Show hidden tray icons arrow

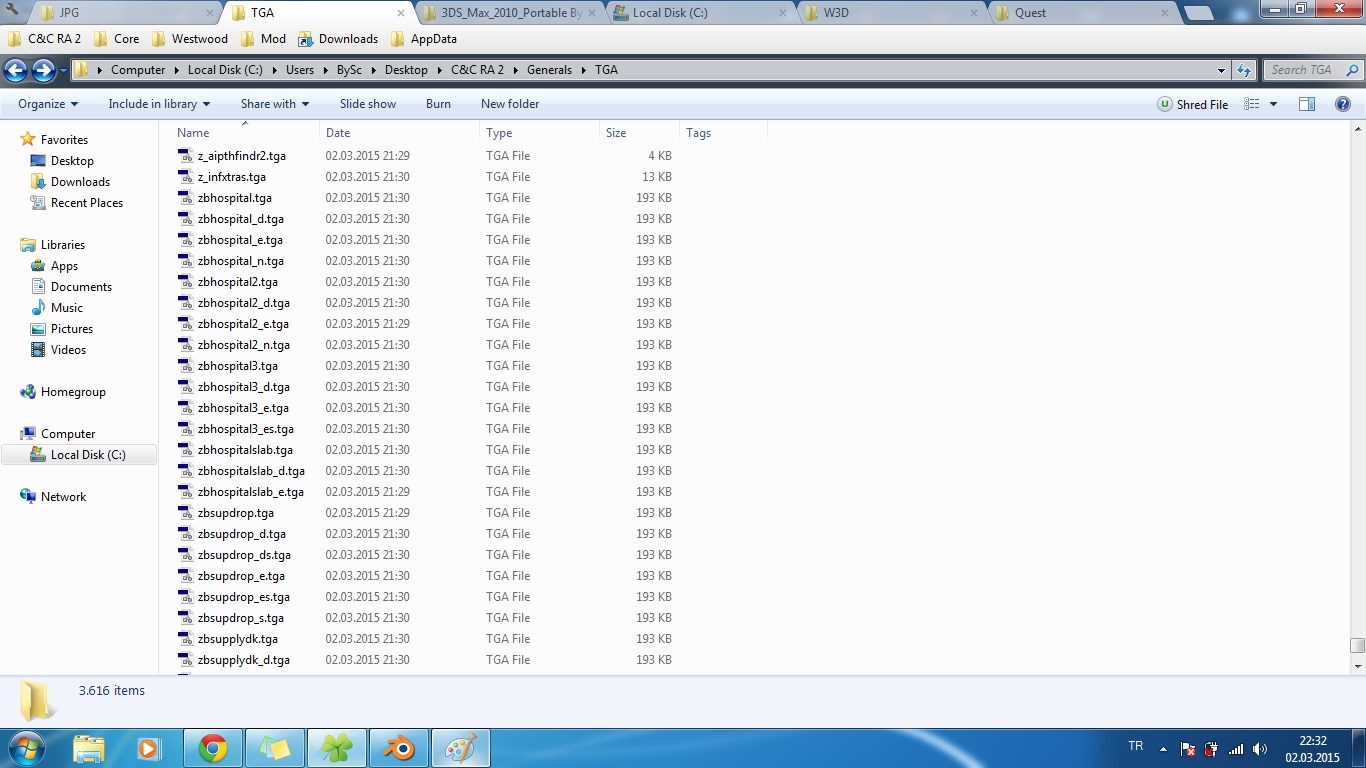1163,748
